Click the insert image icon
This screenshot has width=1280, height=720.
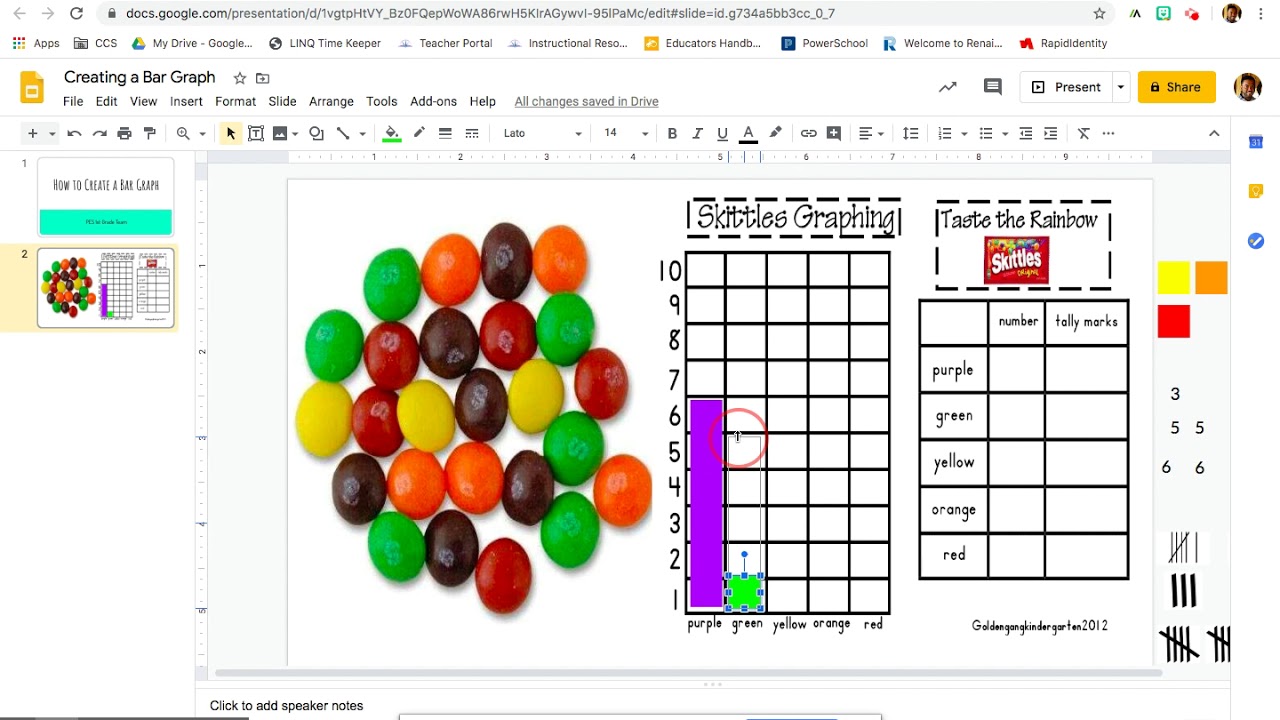pyautogui.click(x=280, y=133)
